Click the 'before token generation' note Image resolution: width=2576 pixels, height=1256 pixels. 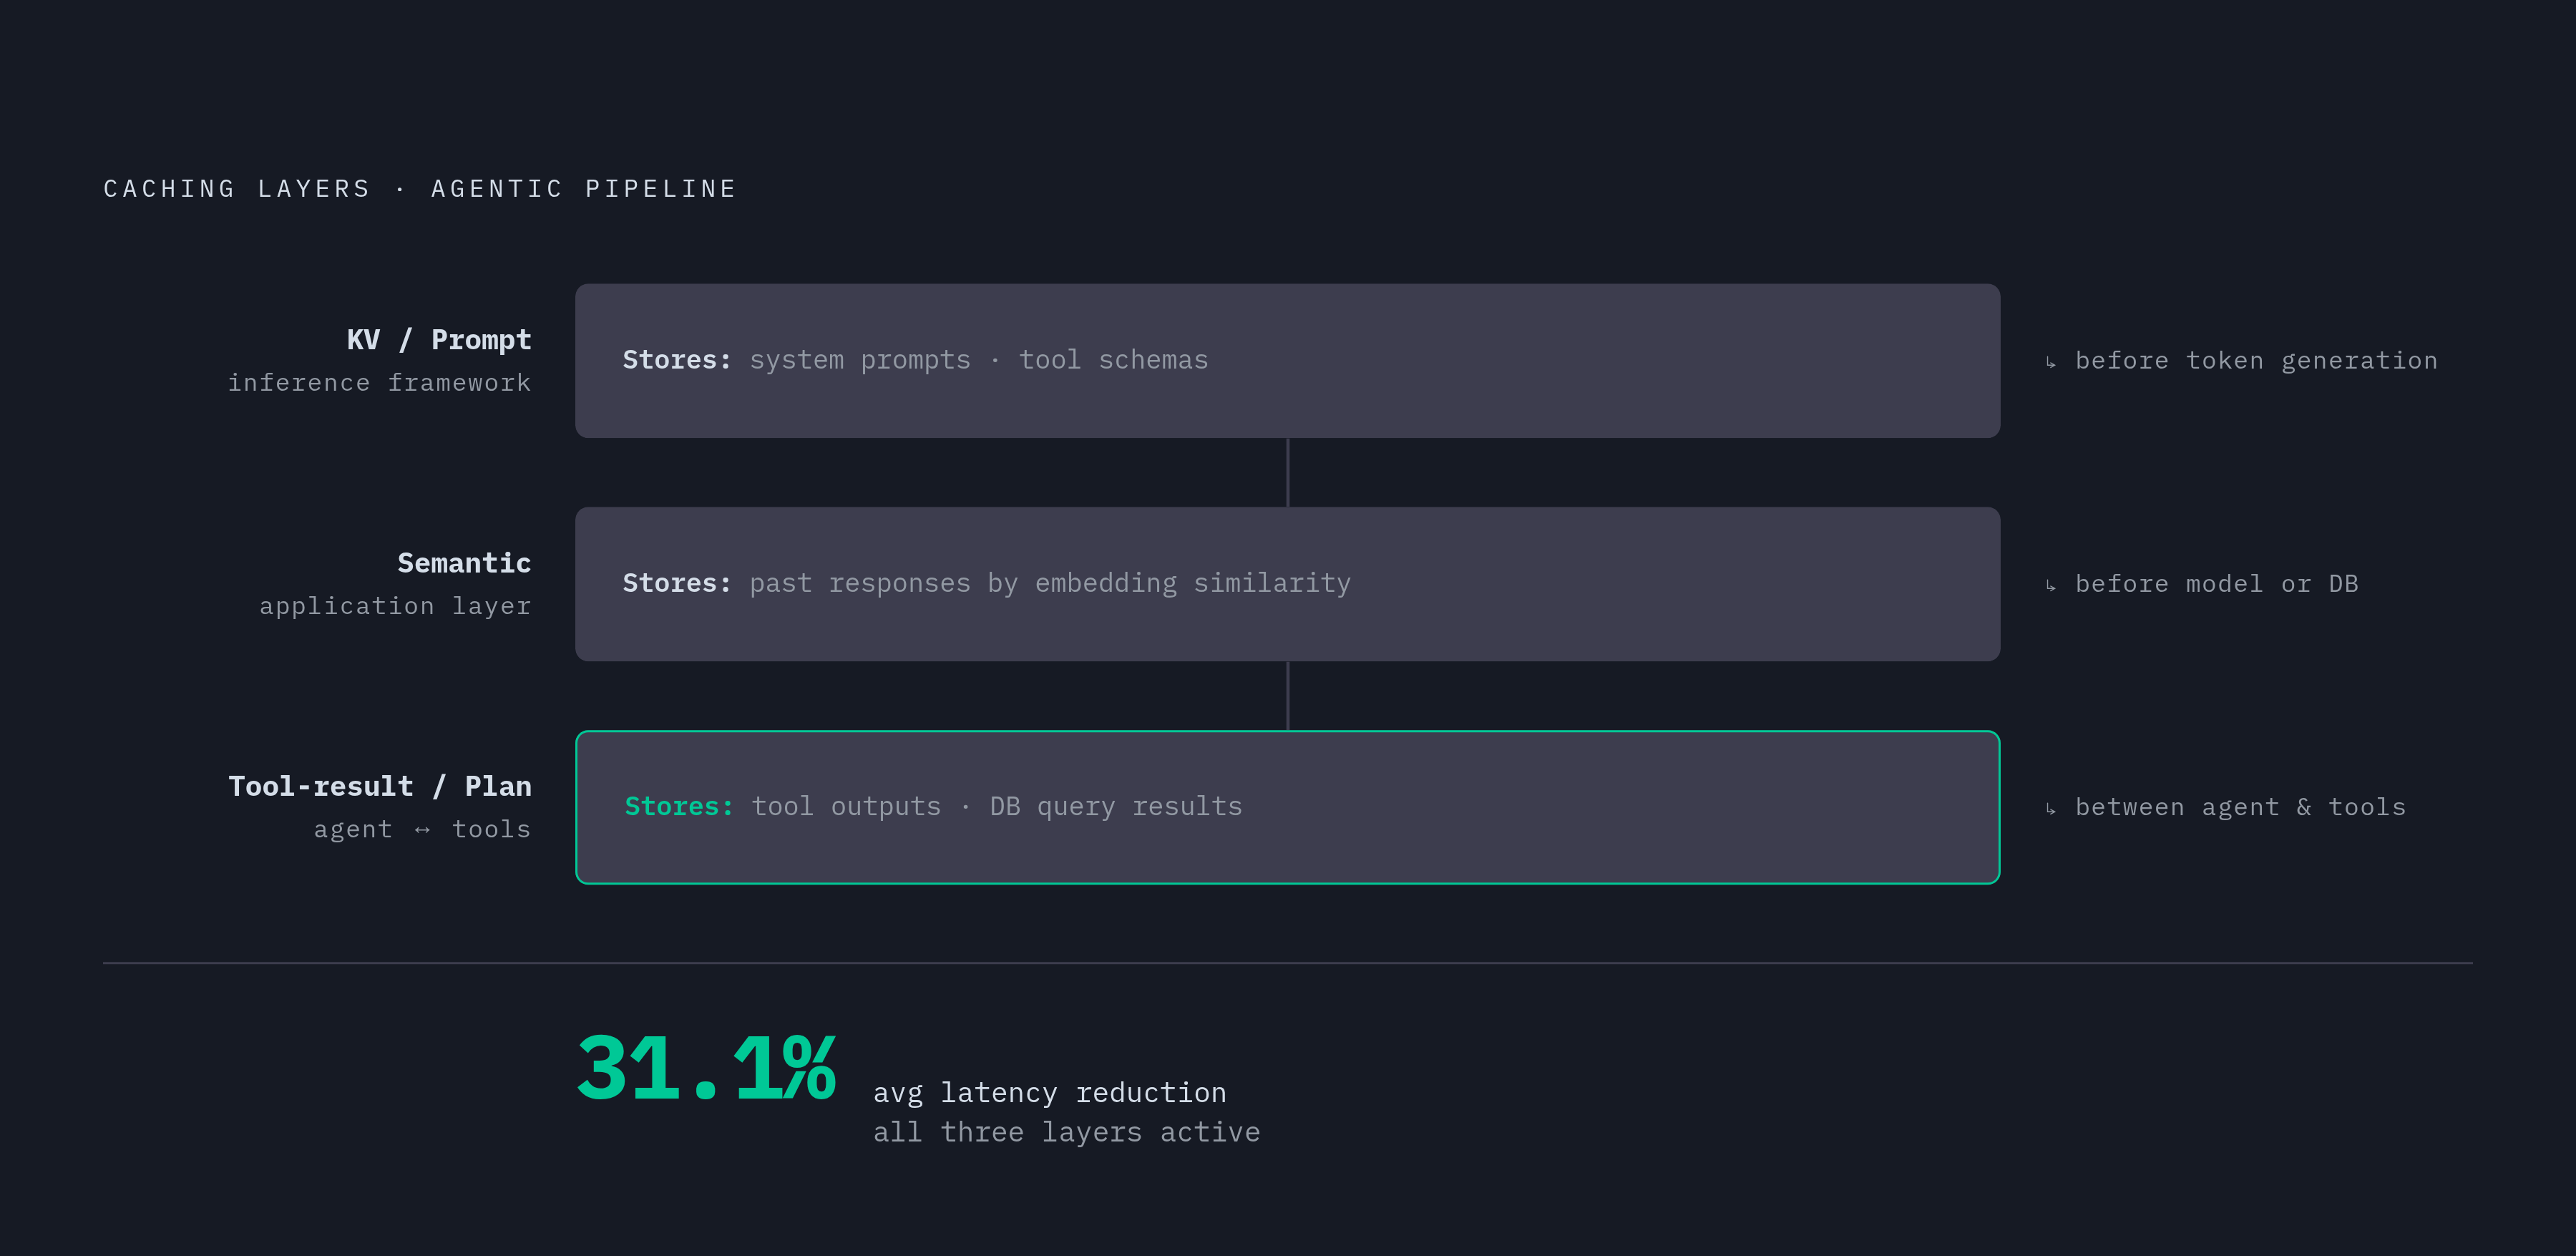[x=2256, y=361]
